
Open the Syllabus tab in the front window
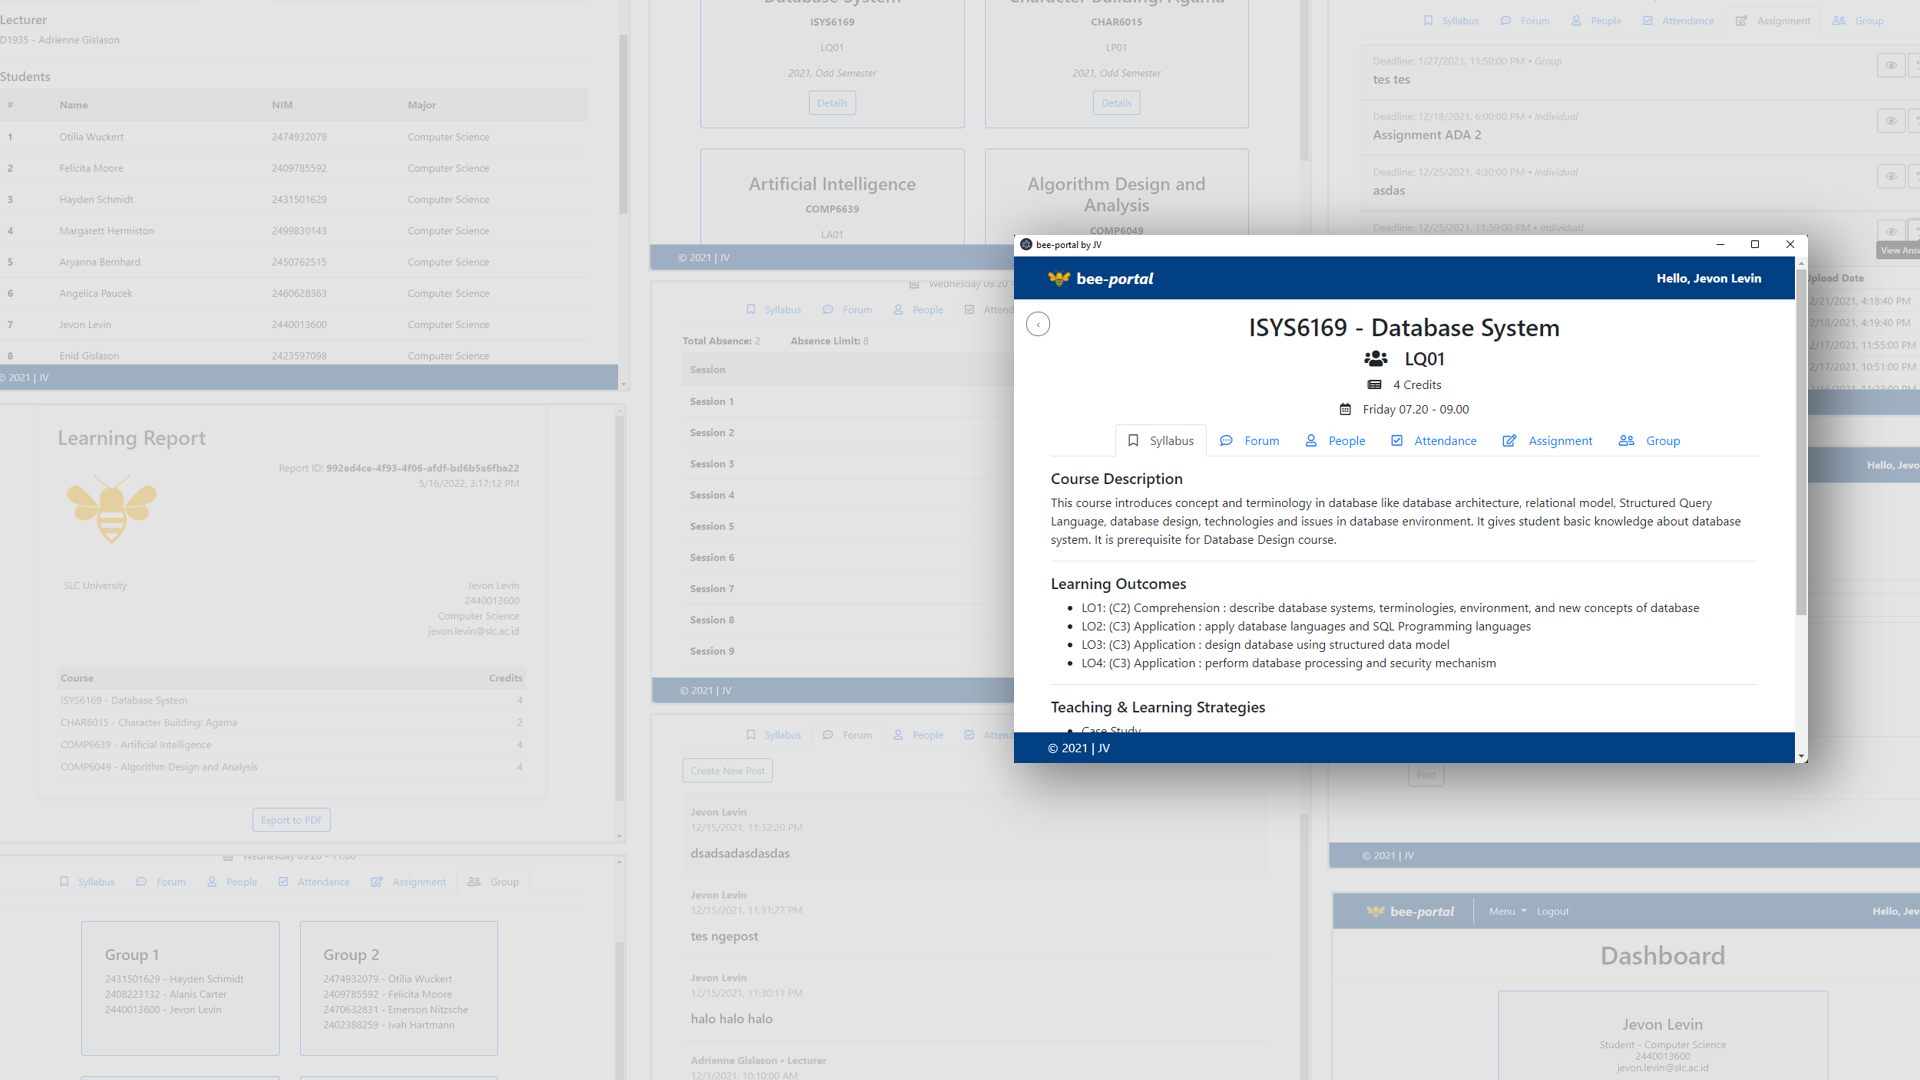coord(1160,441)
